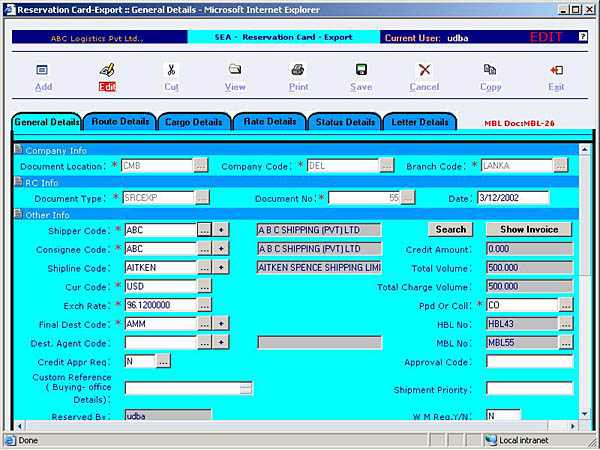Click vertical scrollbar down arrow
The width and height of the screenshot is (600, 450).
point(584,413)
